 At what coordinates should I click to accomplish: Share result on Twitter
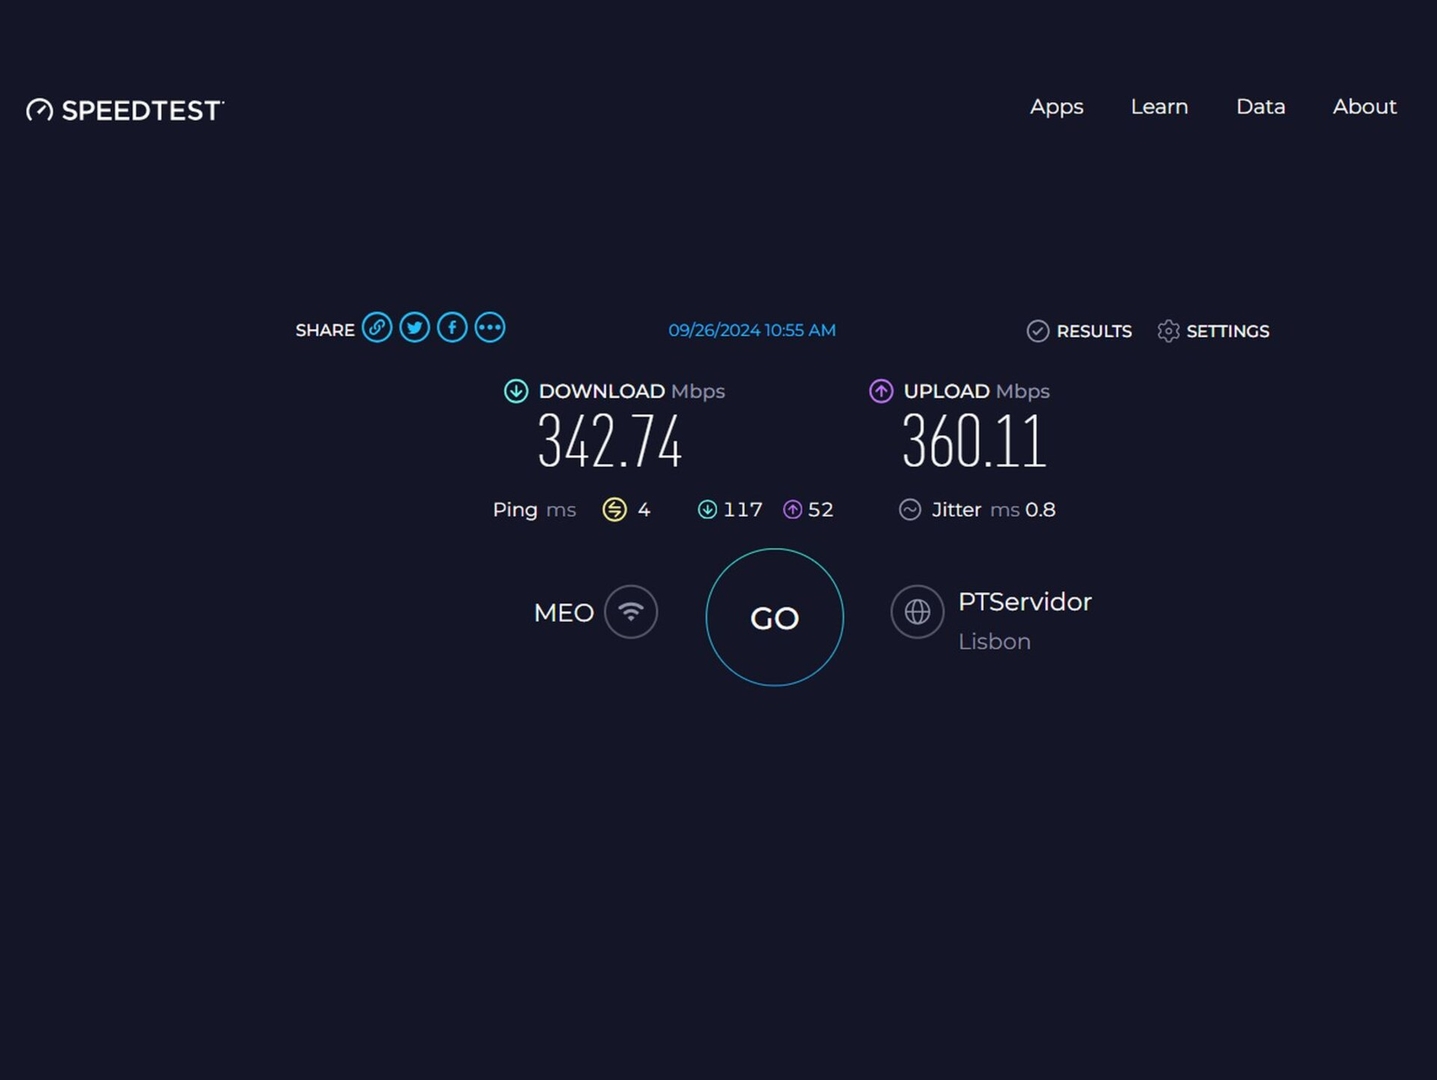pyautogui.click(x=415, y=328)
